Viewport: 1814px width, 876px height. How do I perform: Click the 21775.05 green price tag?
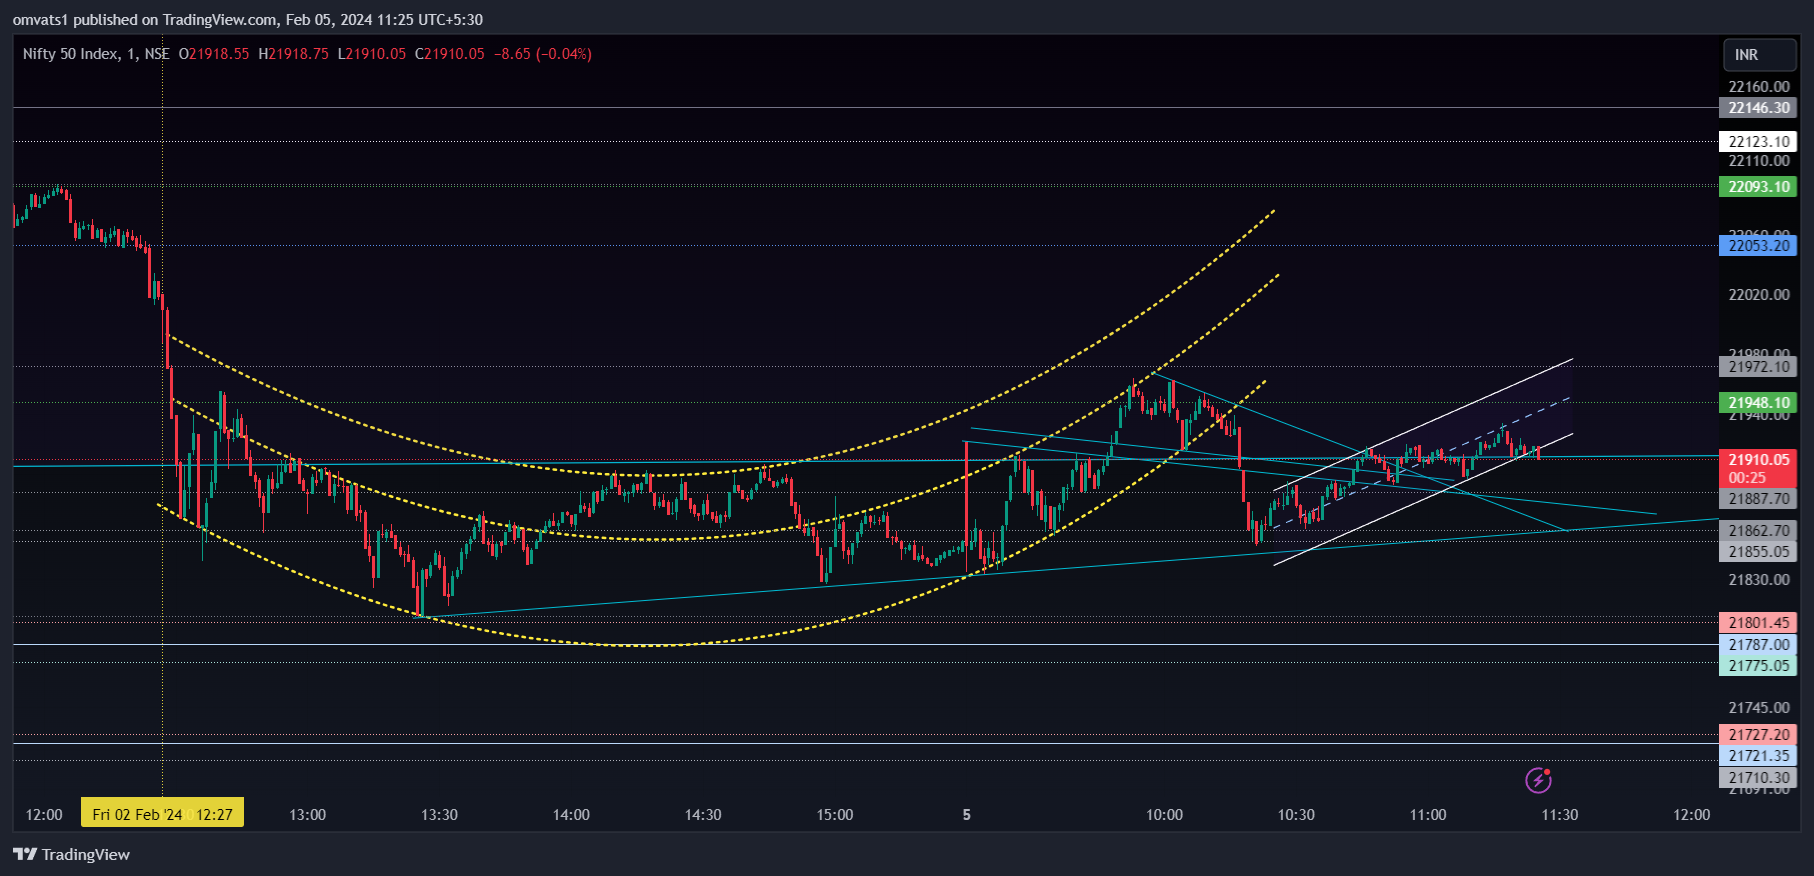[x=1758, y=666]
